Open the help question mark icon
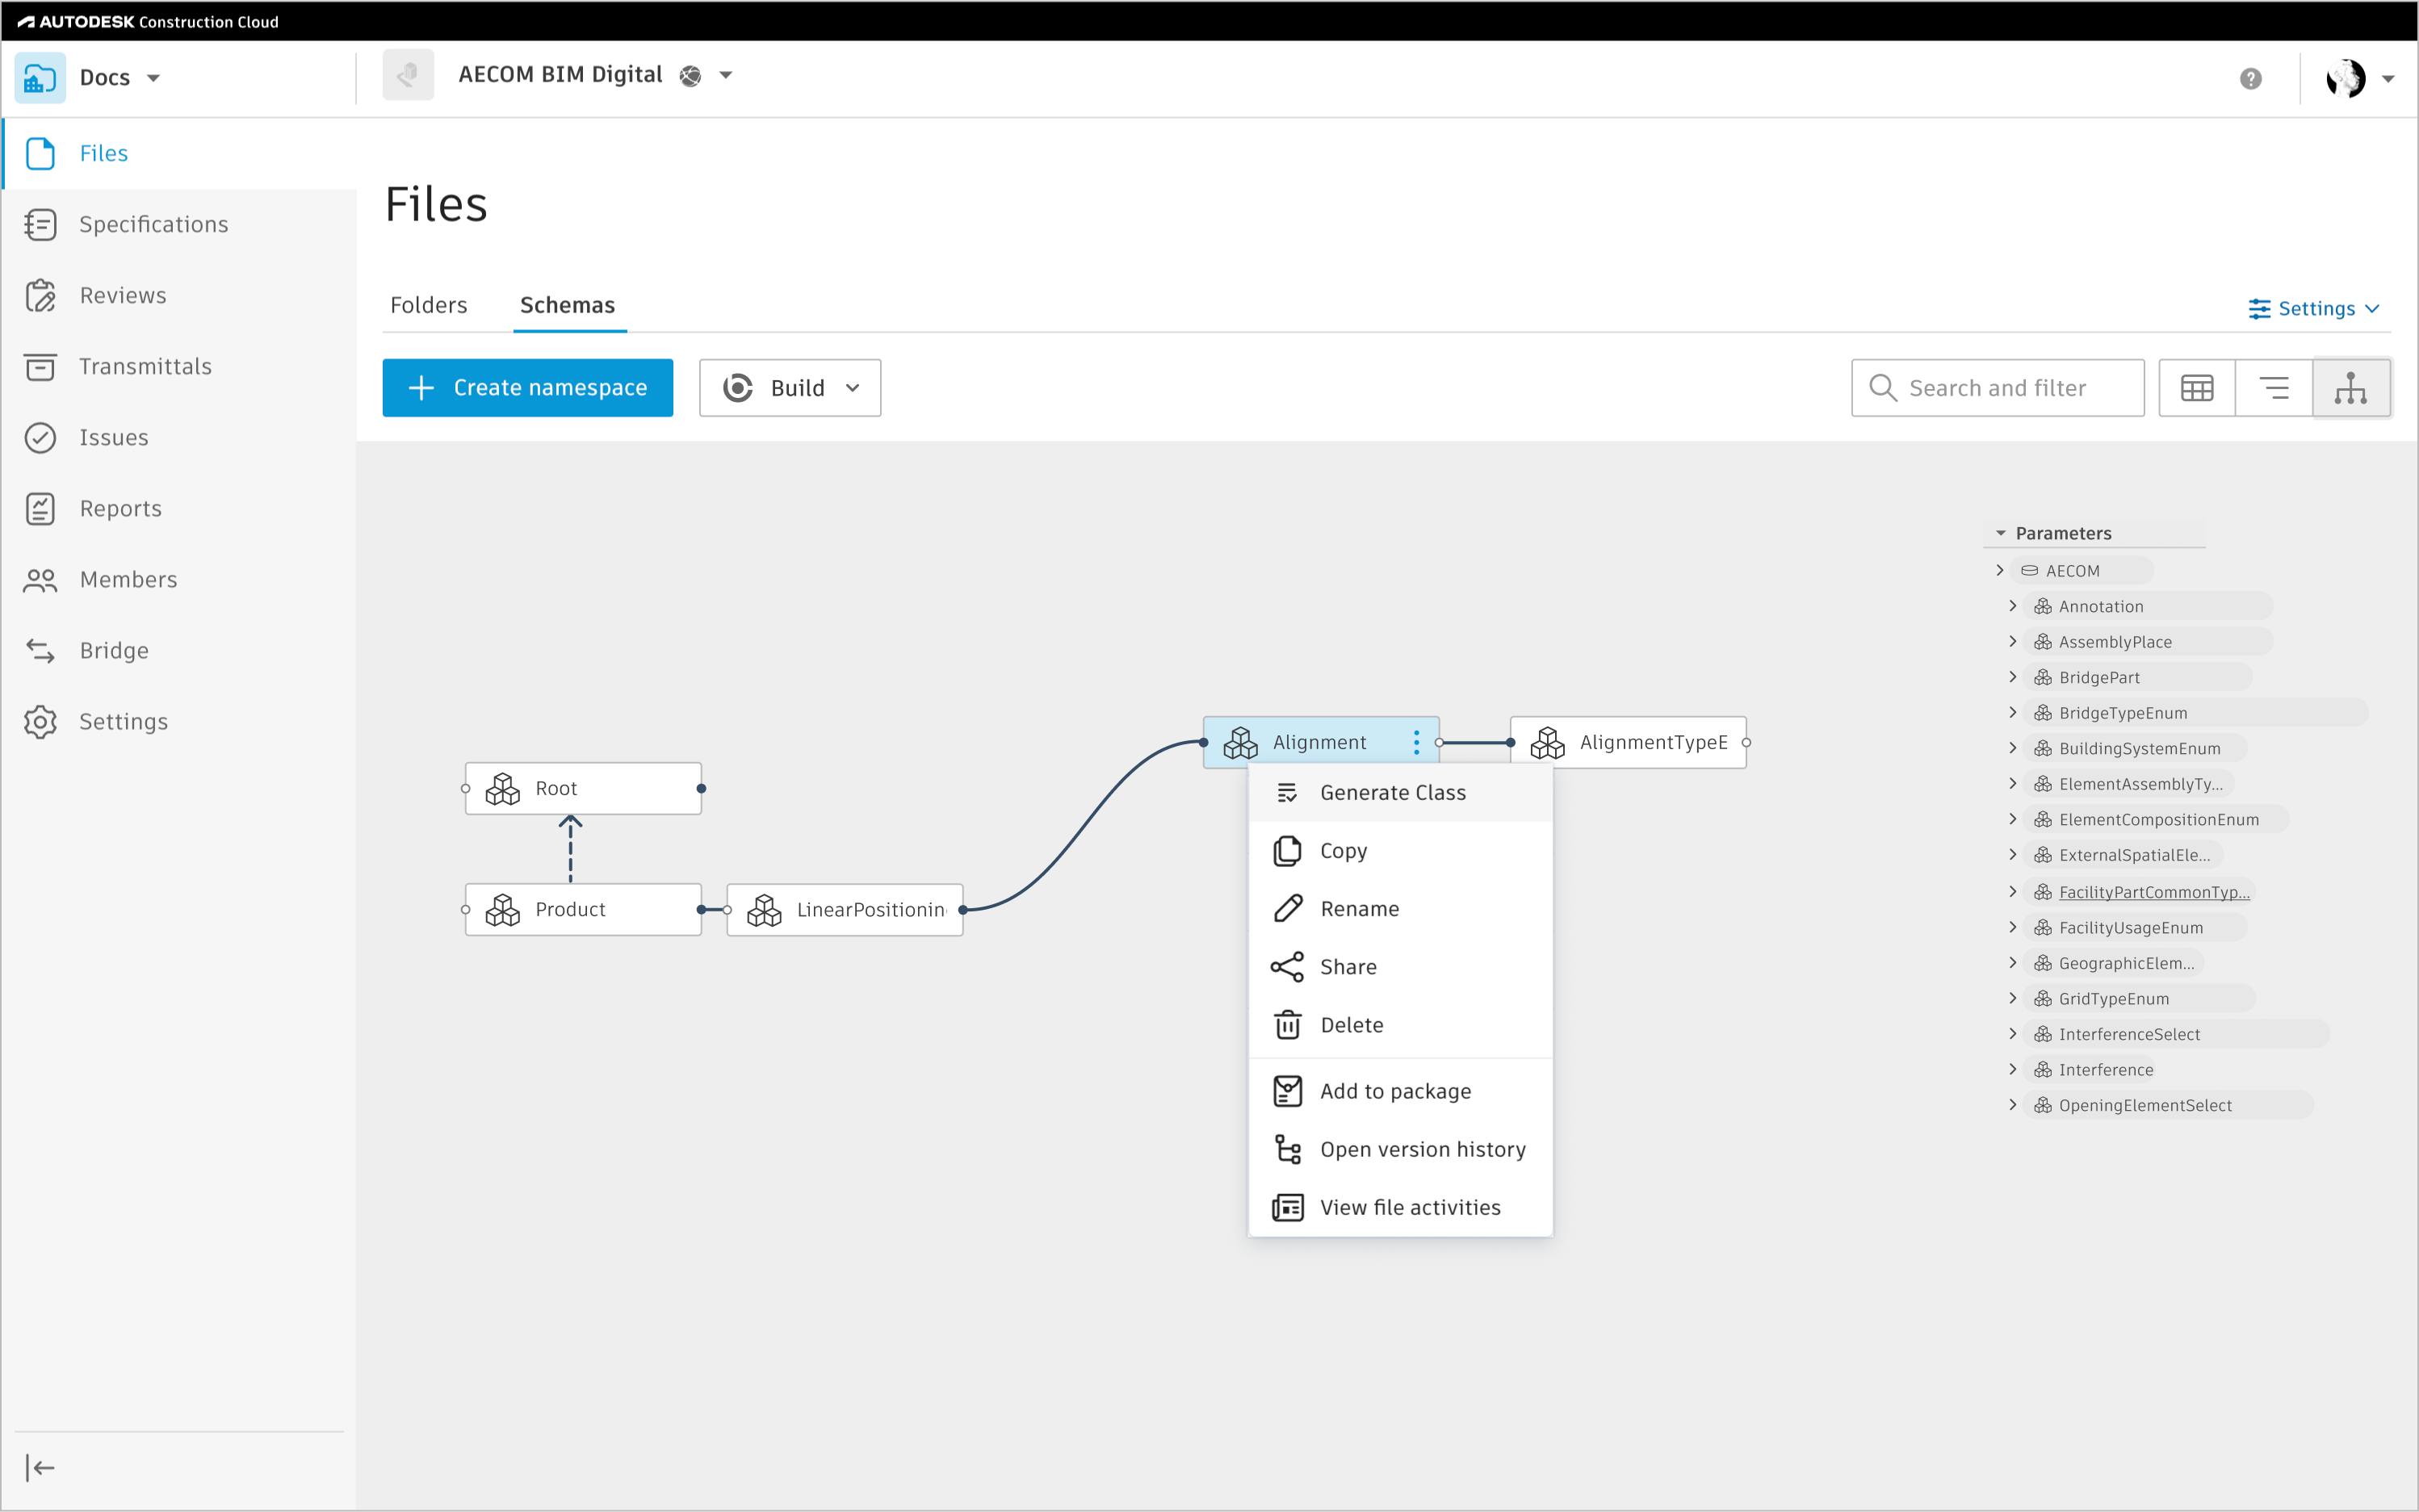This screenshot has width=2419, height=1512. point(2250,78)
